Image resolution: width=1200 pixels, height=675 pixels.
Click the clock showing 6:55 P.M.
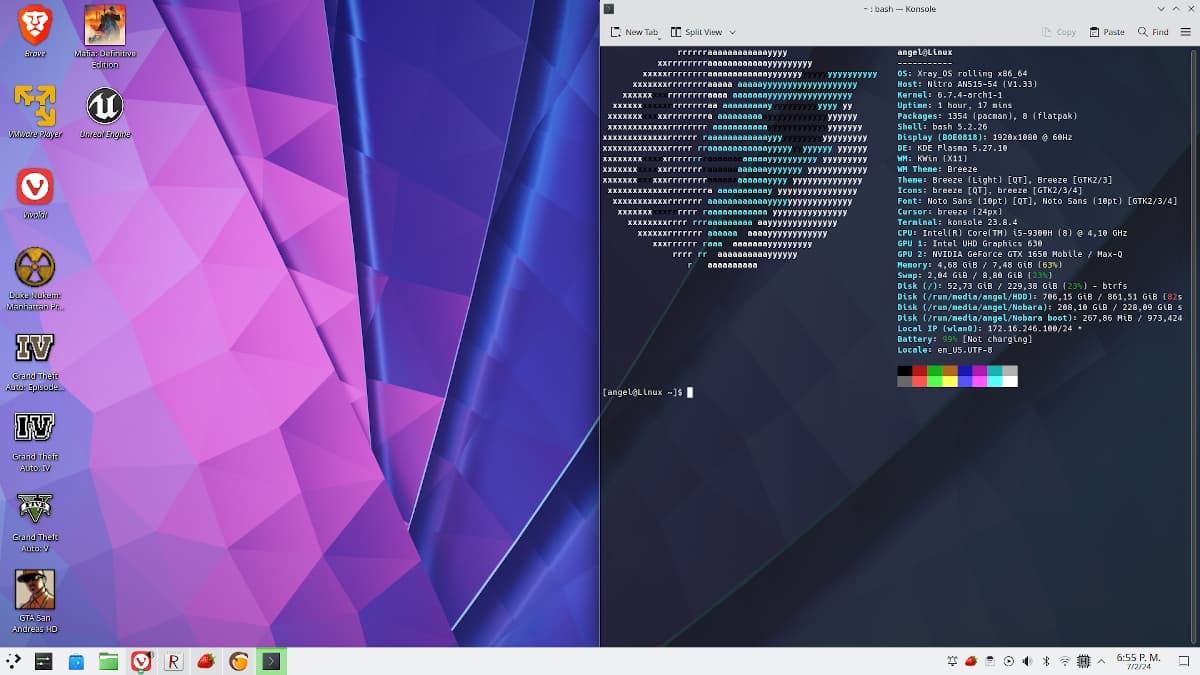tap(1138, 661)
